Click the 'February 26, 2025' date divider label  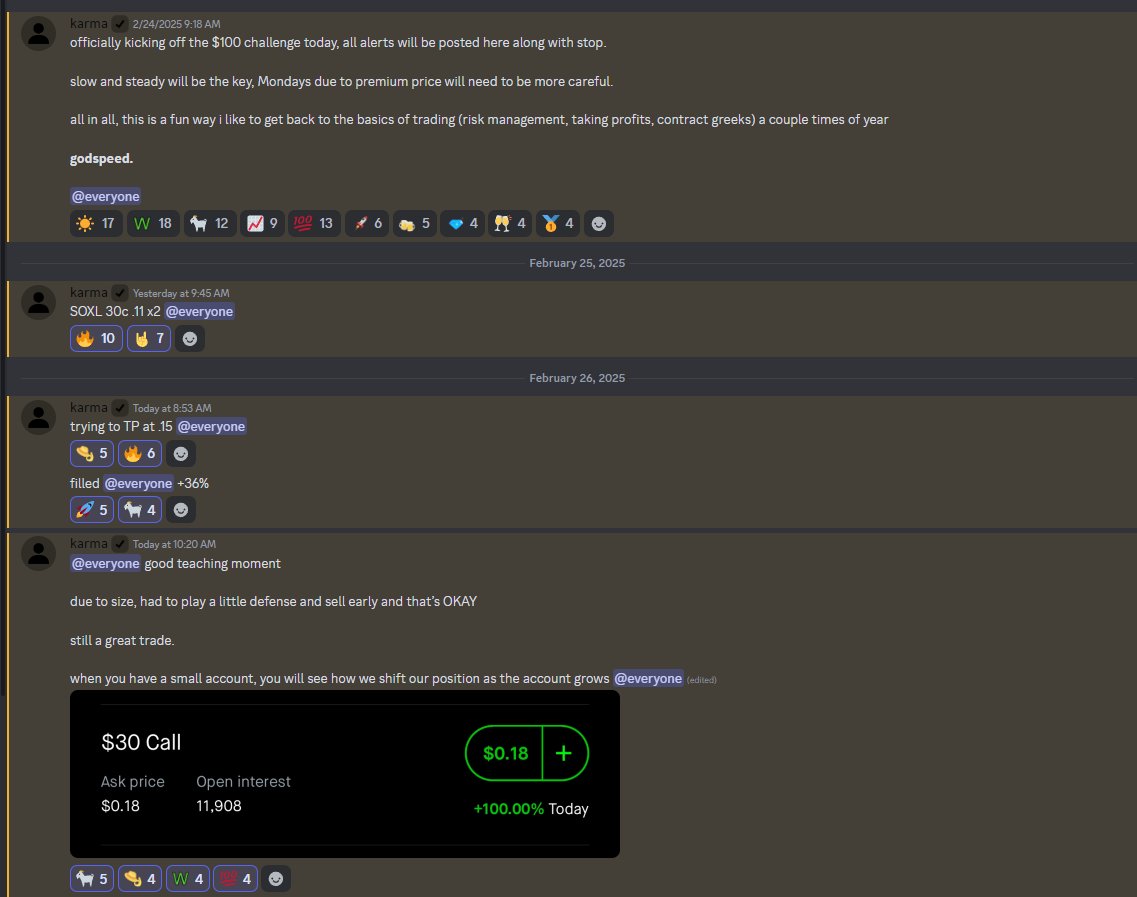pos(577,378)
